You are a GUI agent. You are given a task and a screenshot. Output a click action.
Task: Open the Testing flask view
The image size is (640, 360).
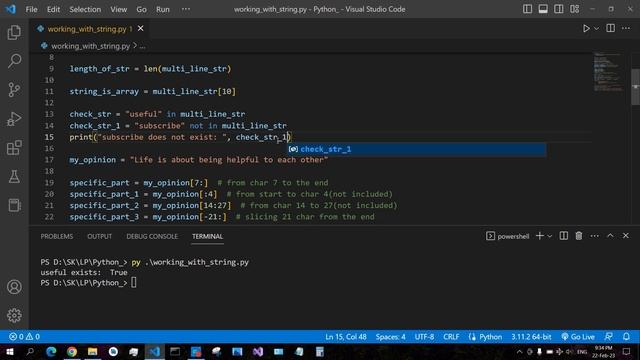pyautogui.click(x=14, y=177)
